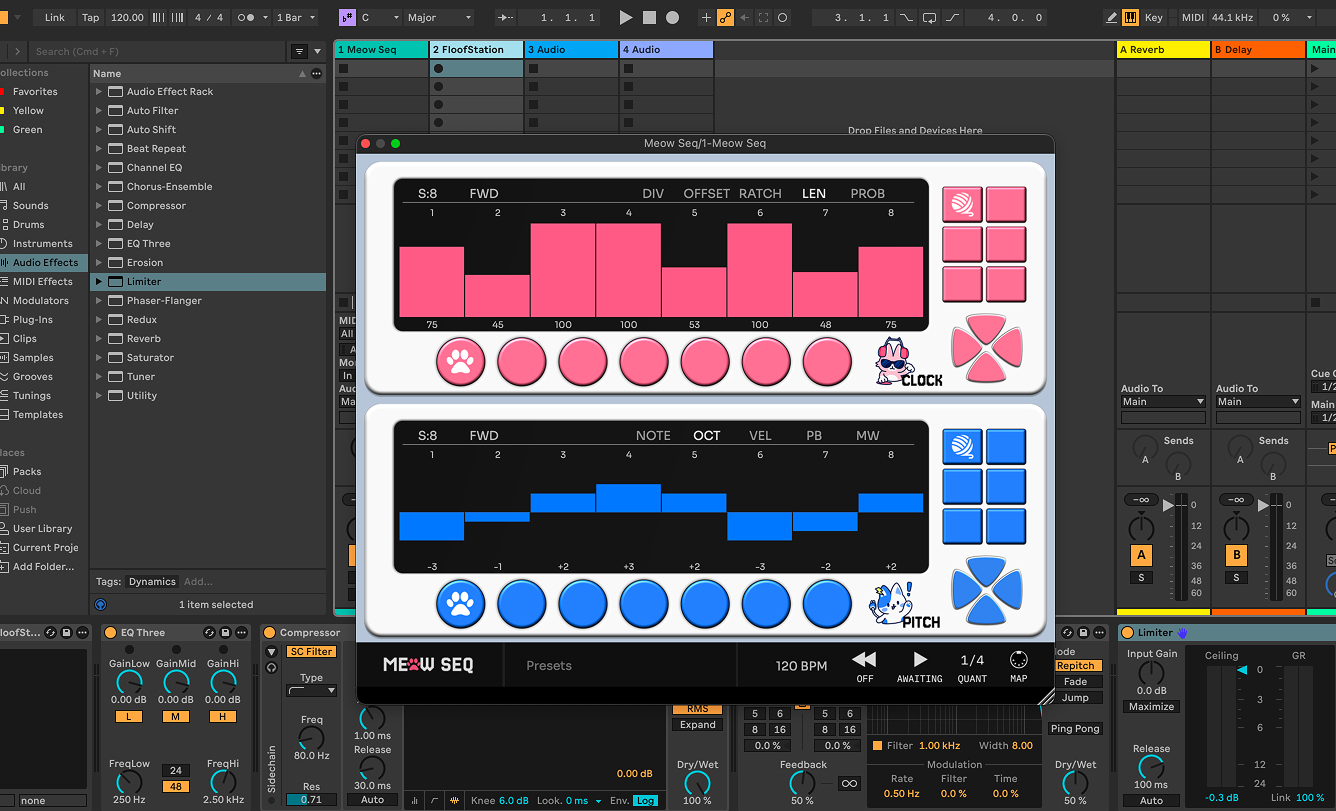Click the MAP knob icon
This screenshot has height=811, width=1336.
[x=1018, y=660]
